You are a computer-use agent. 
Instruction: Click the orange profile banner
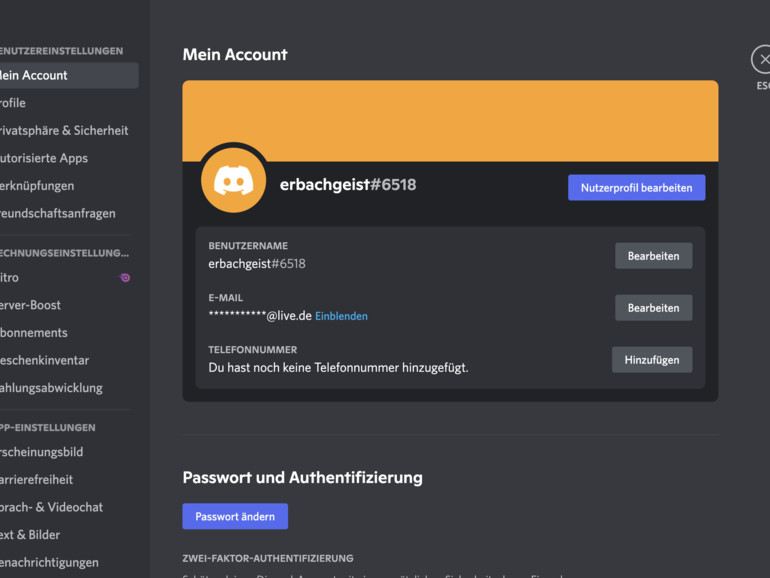(450, 121)
